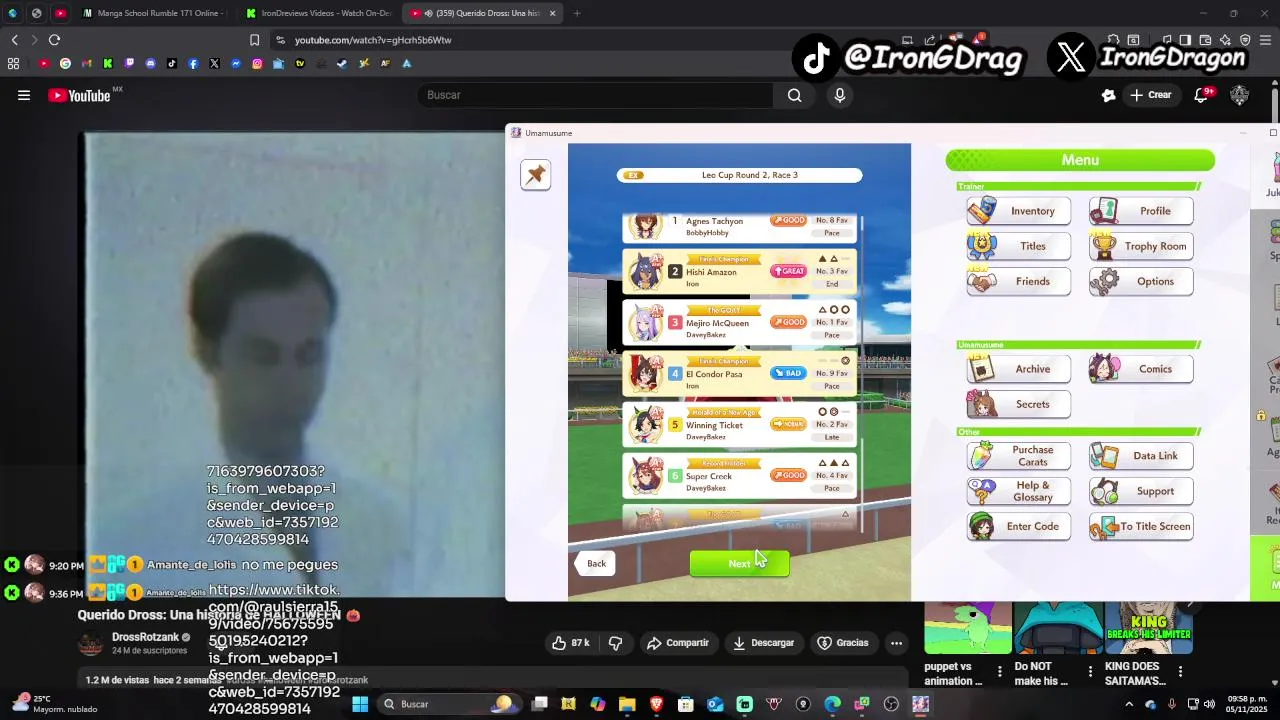Screen dimensions: 1280x720
Task: Open the Profile button in Menu
Action: tap(1141, 211)
